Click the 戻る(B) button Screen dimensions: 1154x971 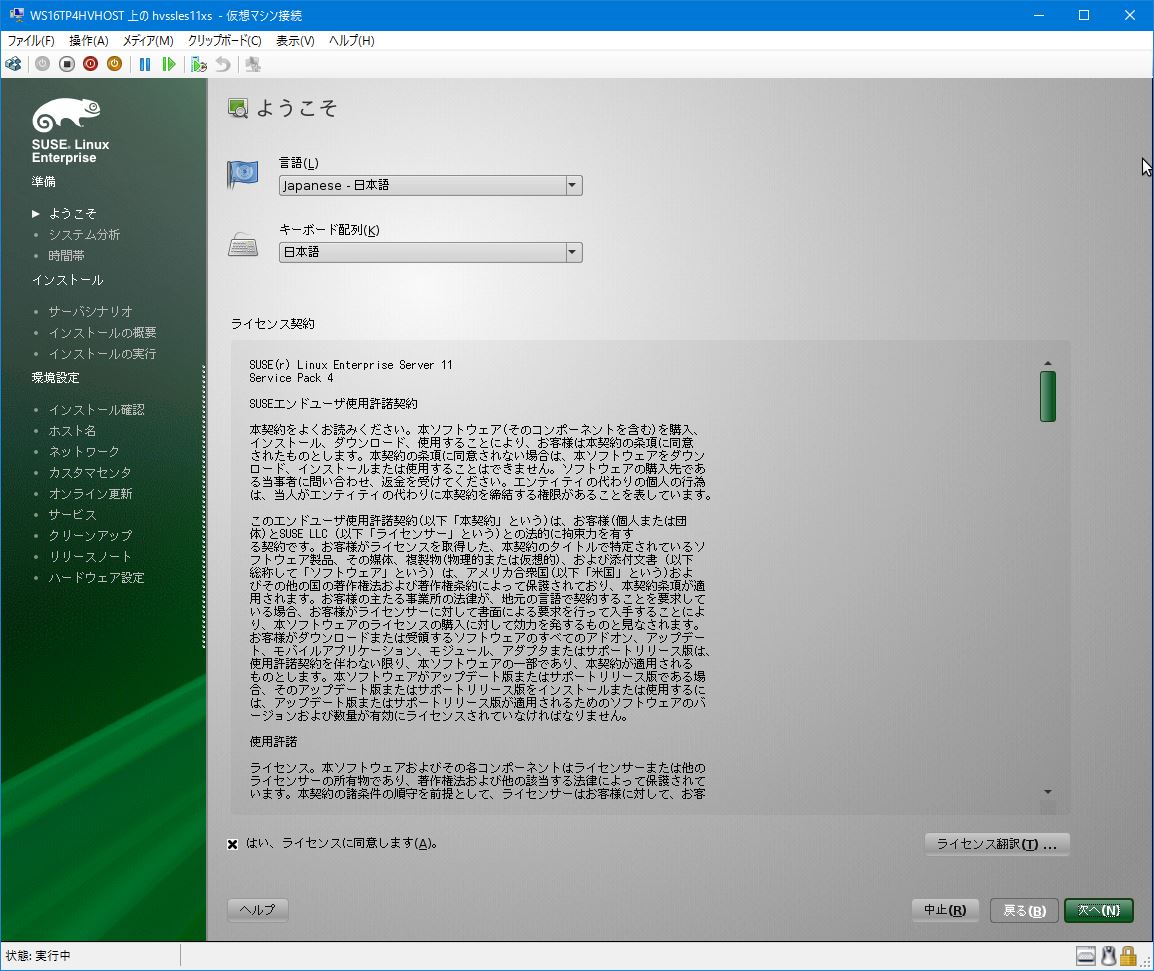tap(1024, 911)
